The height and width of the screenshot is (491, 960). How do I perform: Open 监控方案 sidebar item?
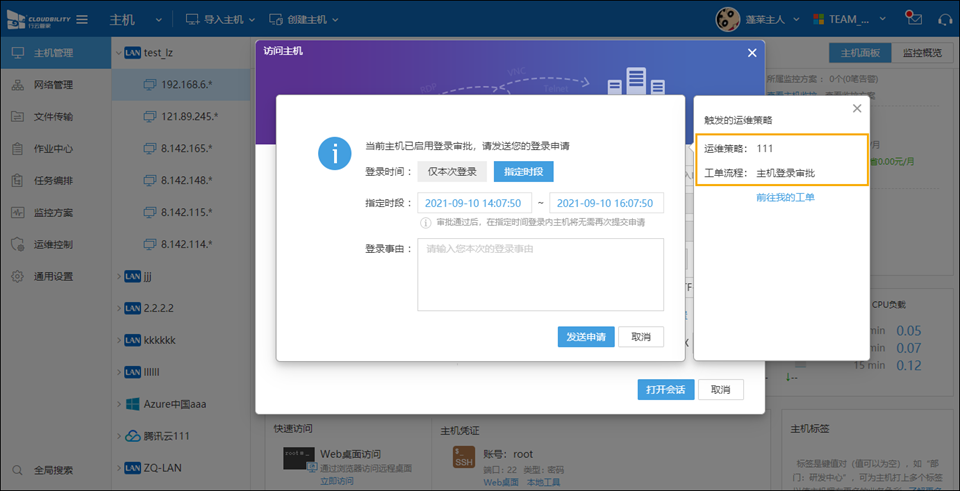54,213
